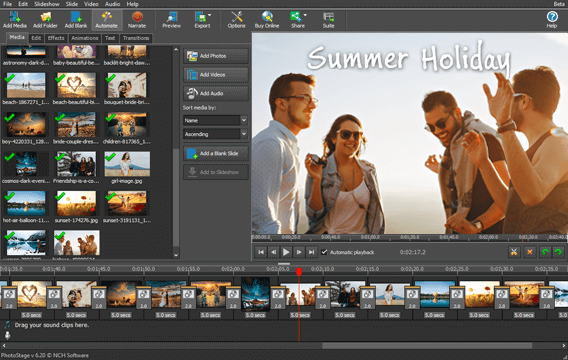This screenshot has width=568, height=360.
Task: Open the Slide menu
Action: [72, 4]
